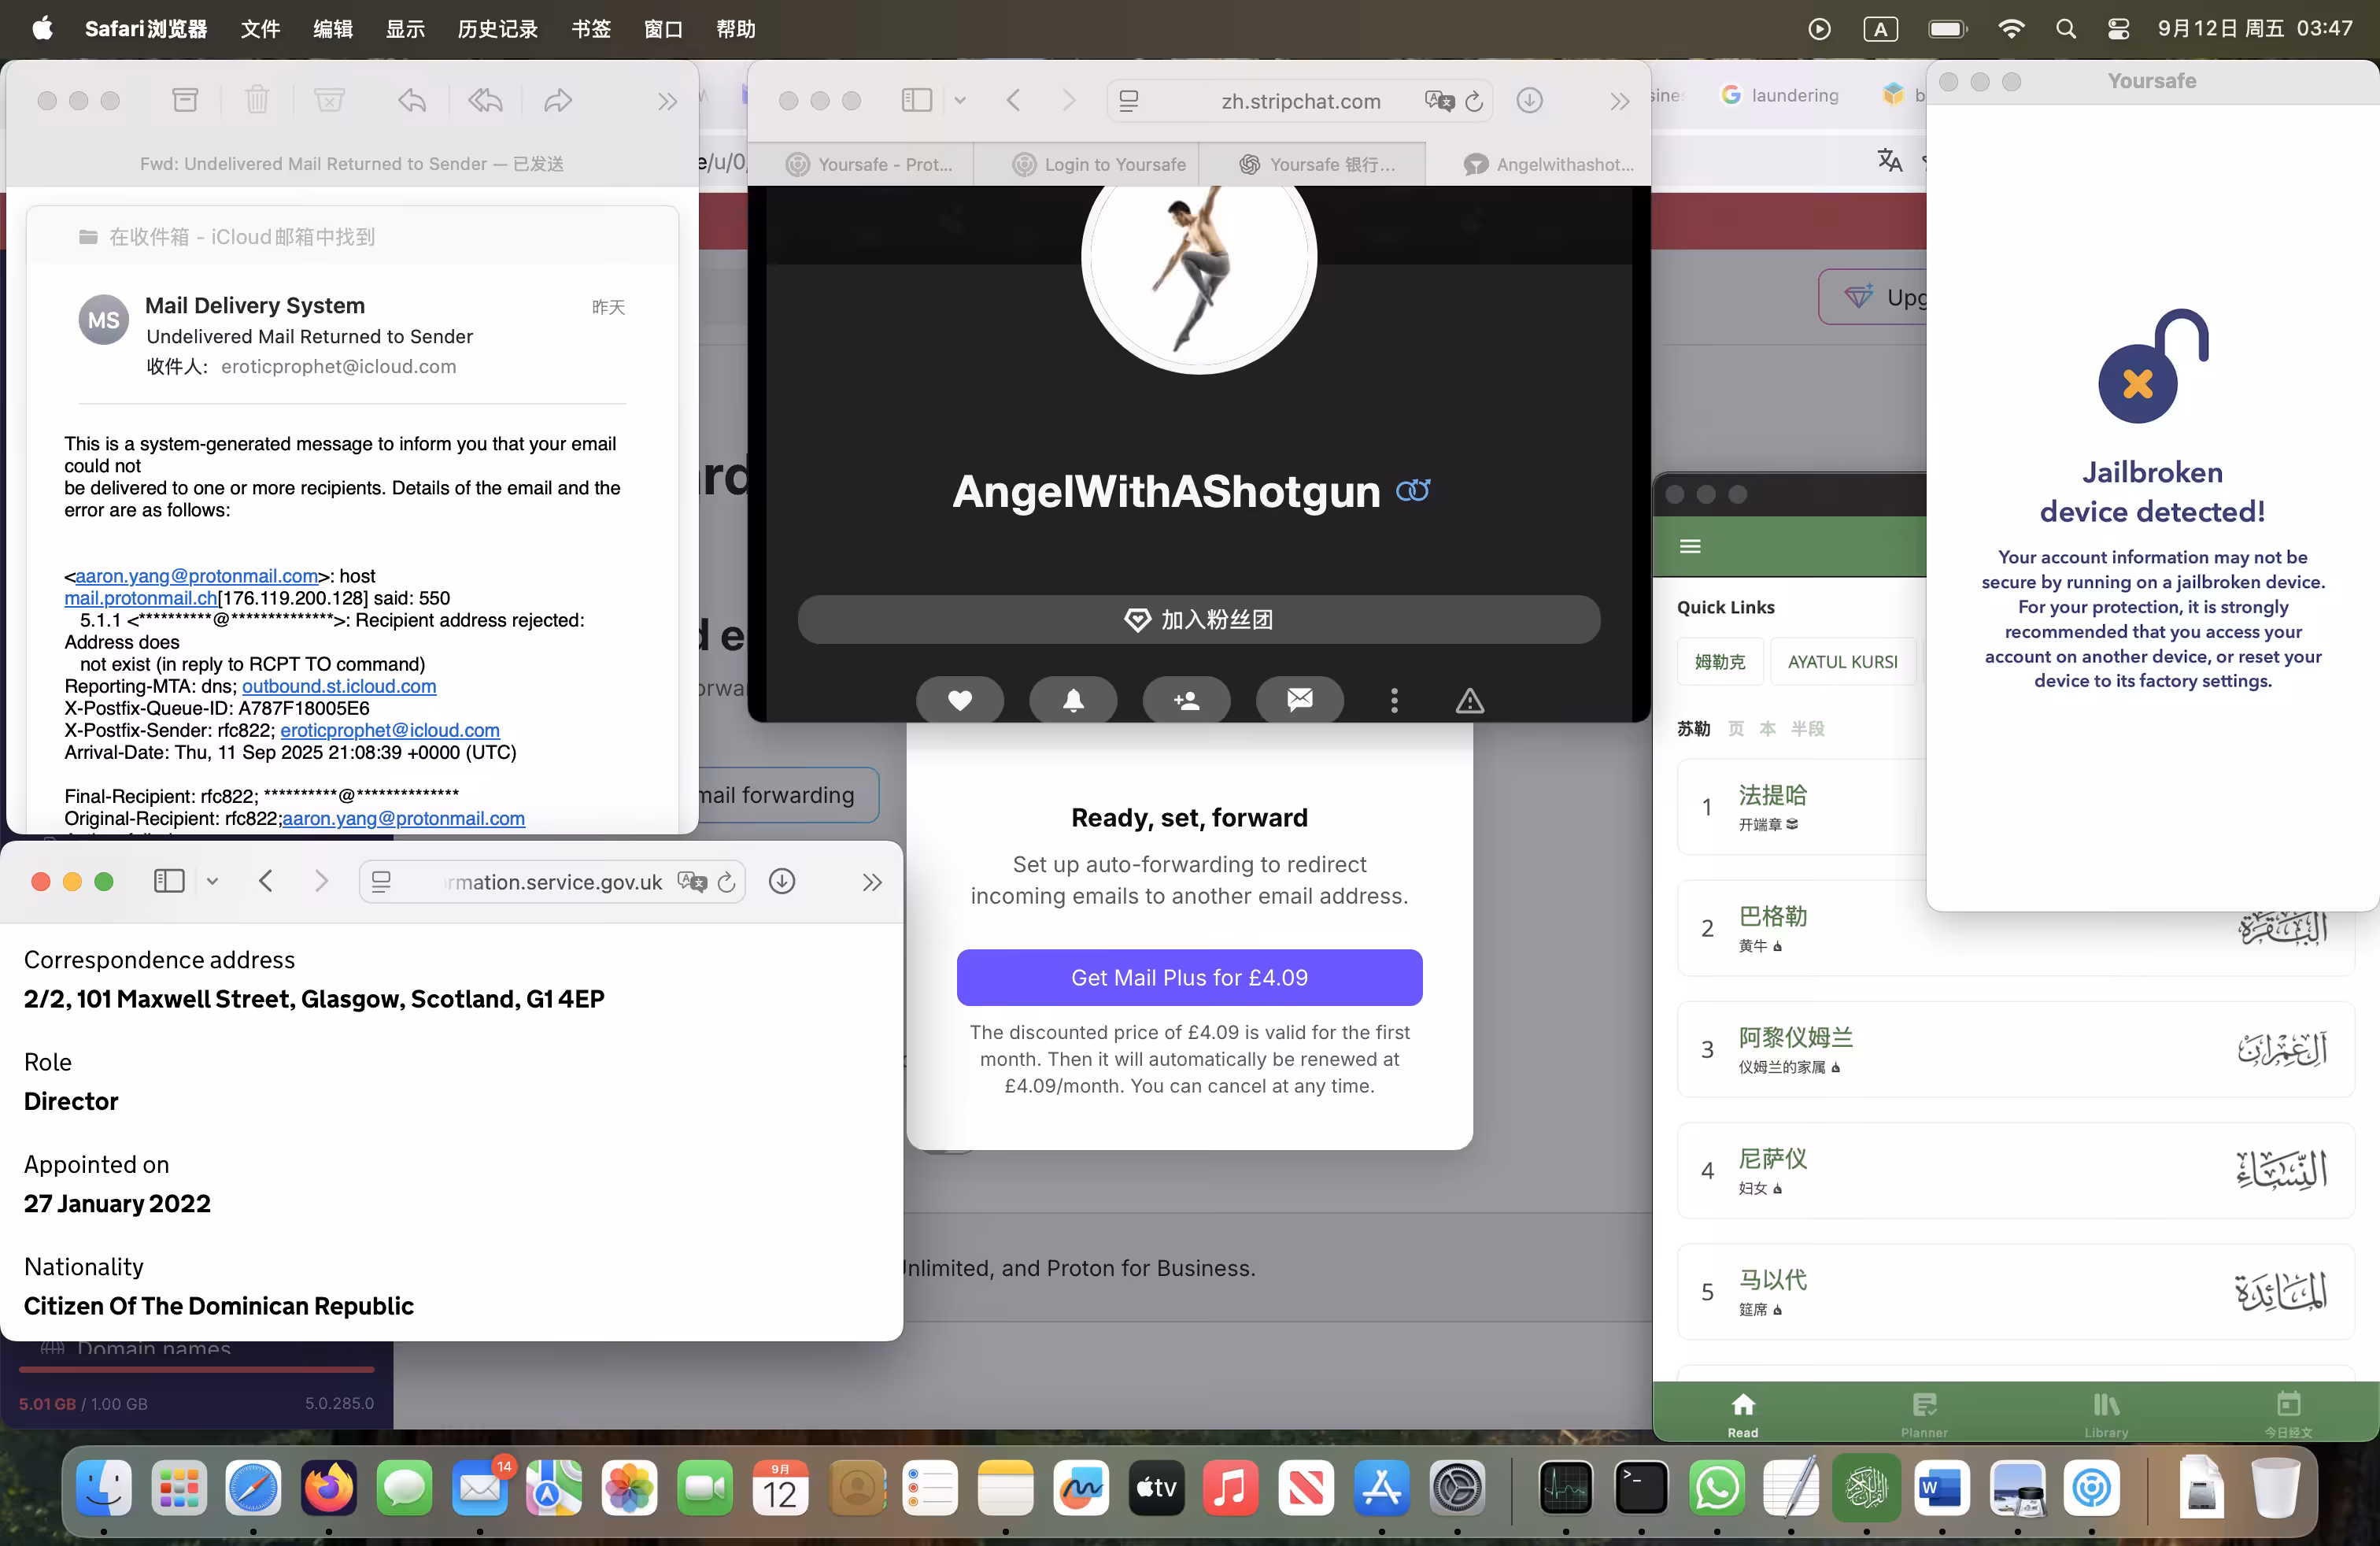Screen dimensions: 2380x1546
Task: Open outbound.st.icloud.com link
Action: 339,686
